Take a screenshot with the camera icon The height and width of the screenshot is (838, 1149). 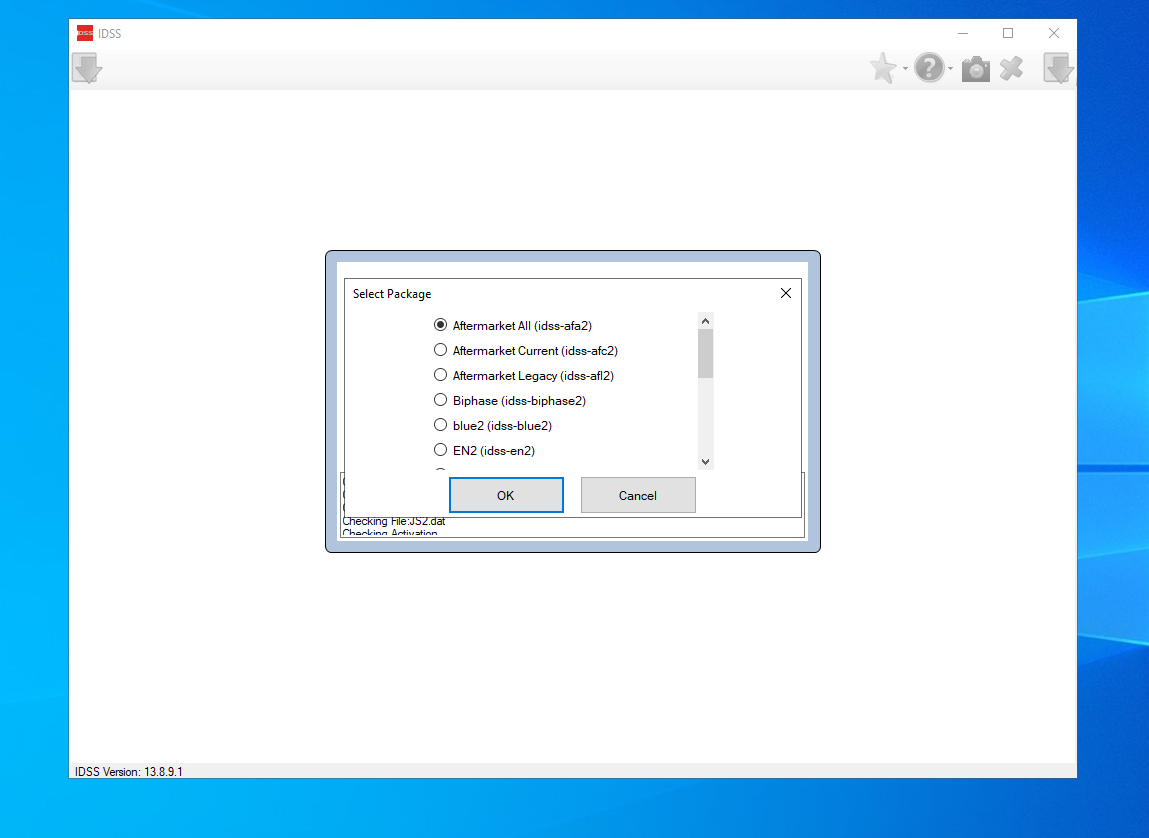point(975,67)
